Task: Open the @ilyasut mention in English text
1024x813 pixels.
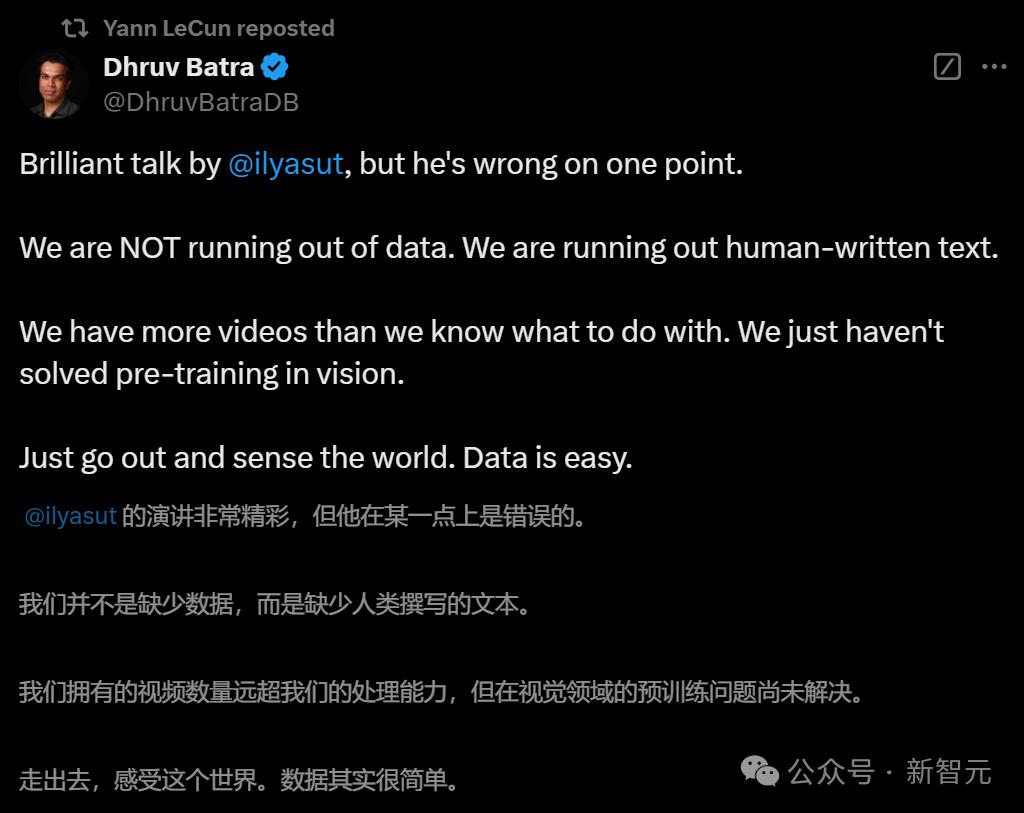Action: [x=286, y=164]
